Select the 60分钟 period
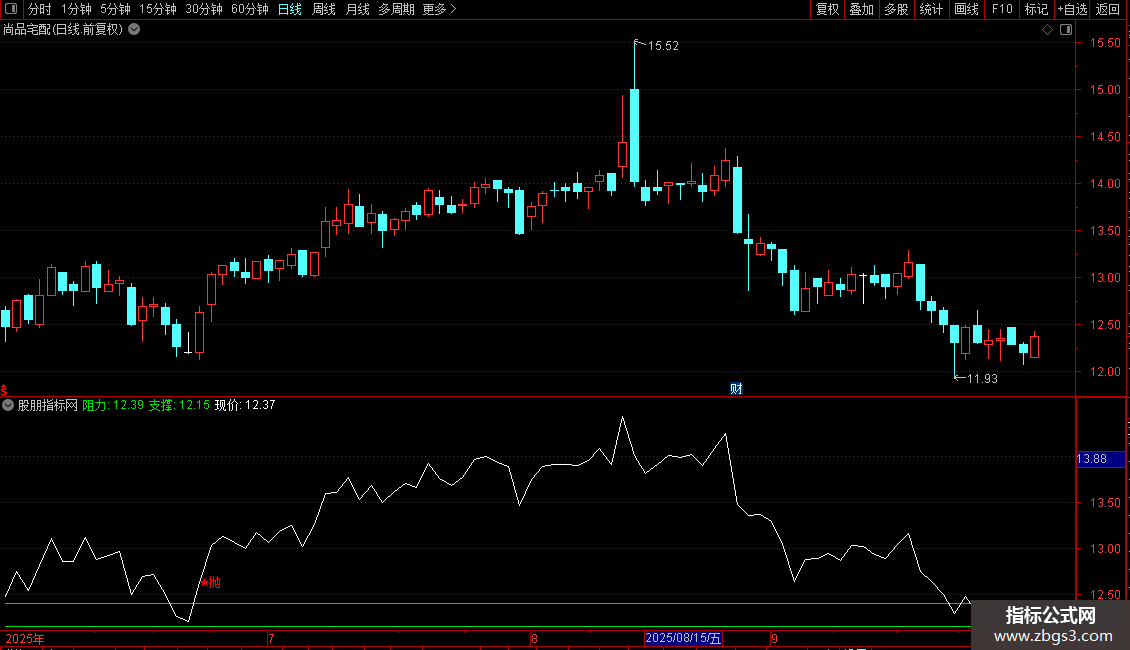This screenshot has width=1130, height=650. pyautogui.click(x=250, y=9)
